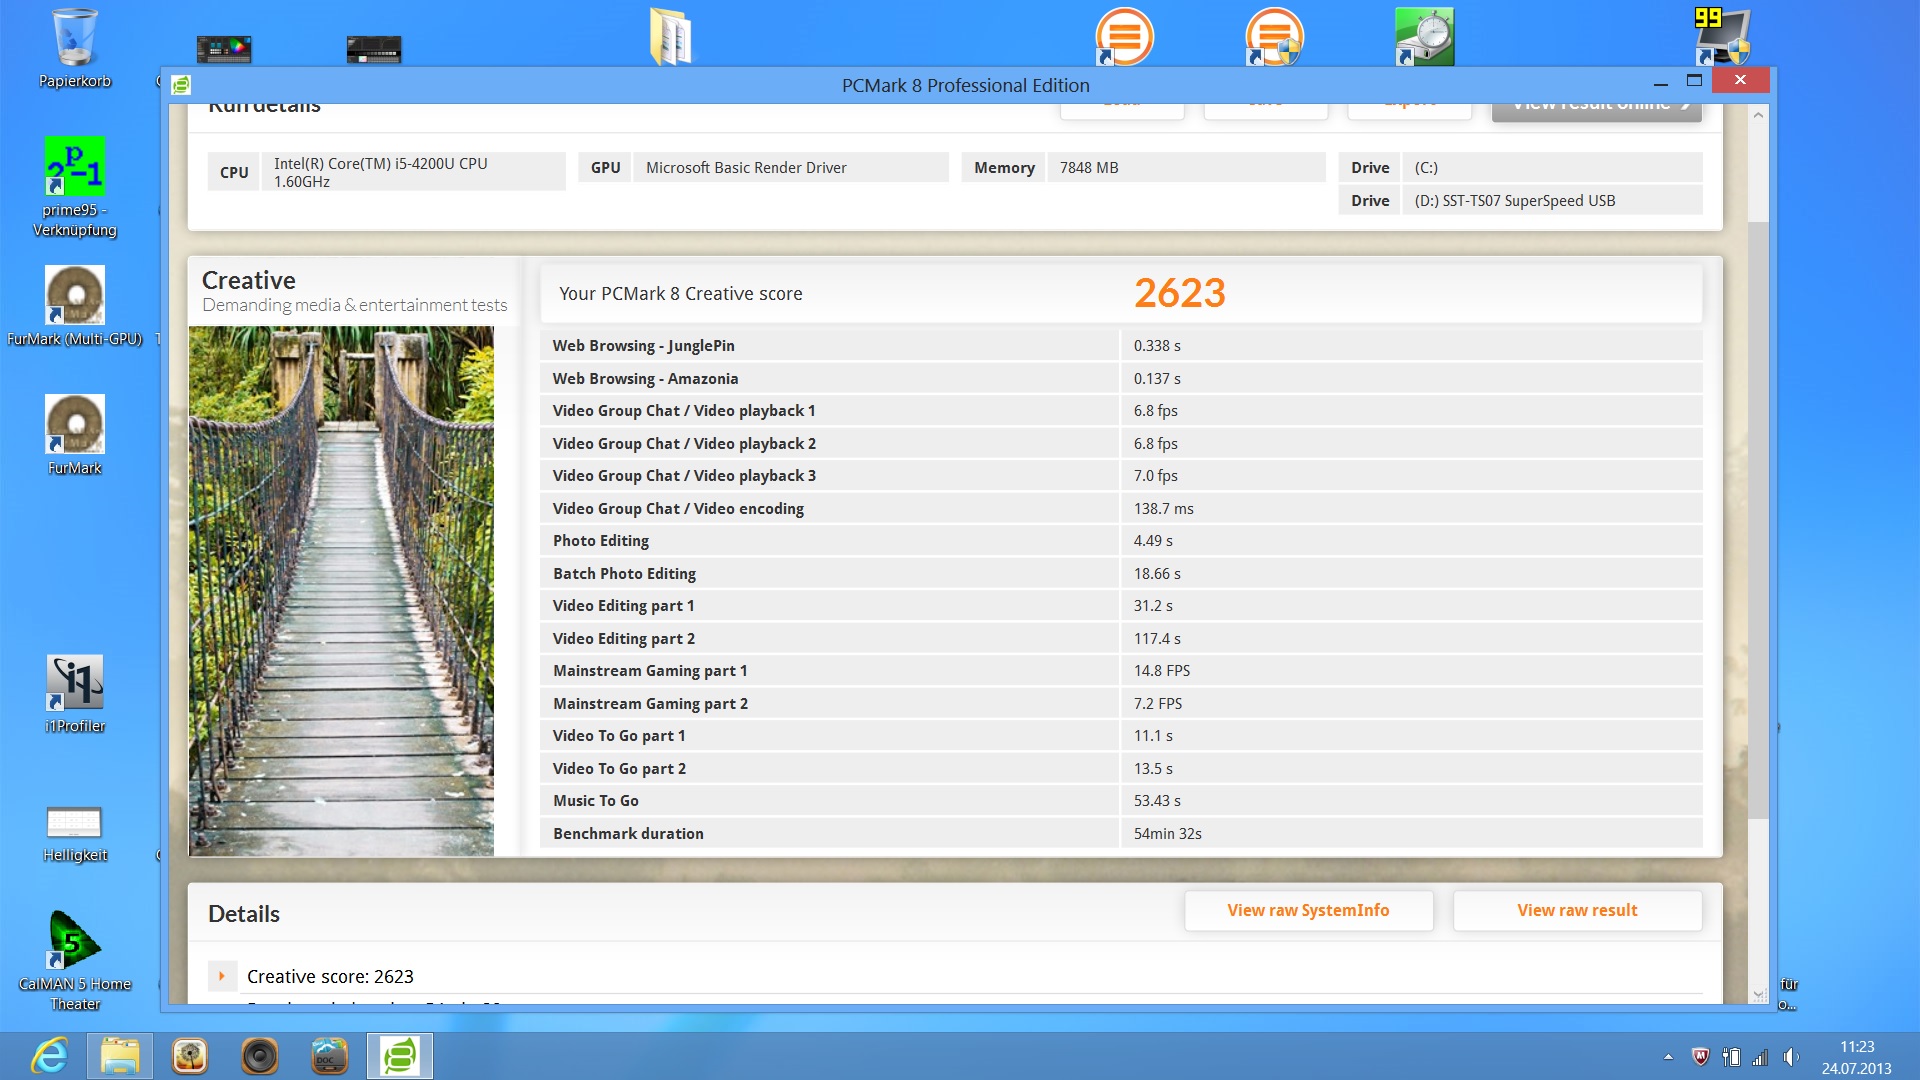Open the Fraps 99 desktop shortcut

[1722, 36]
